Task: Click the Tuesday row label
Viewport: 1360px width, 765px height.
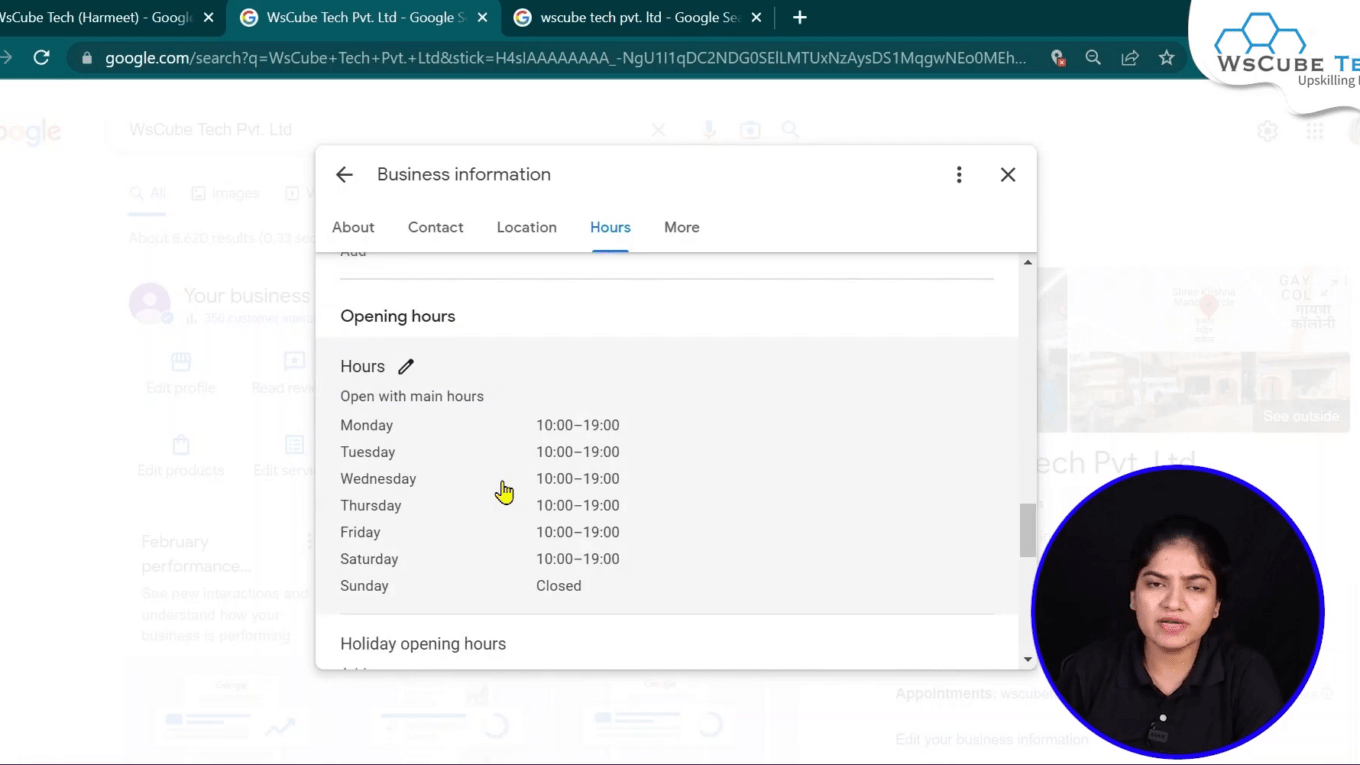Action: point(367,452)
